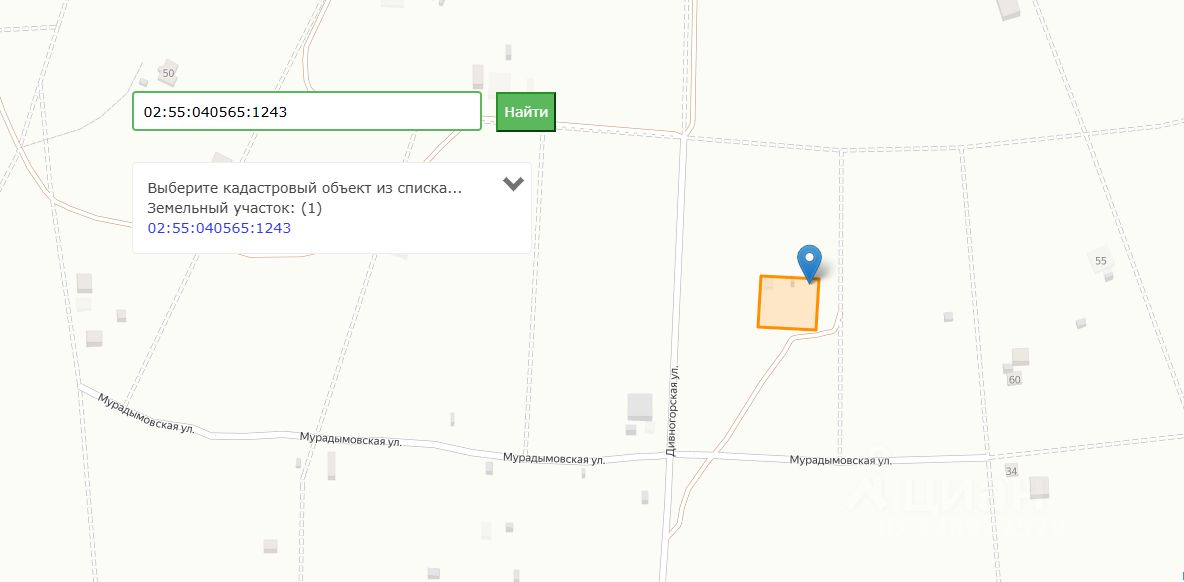The height and width of the screenshot is (582, 1184).
Task: Open the 02:55:040565:1243 parcel link
Action: click(x=219, y=227)
